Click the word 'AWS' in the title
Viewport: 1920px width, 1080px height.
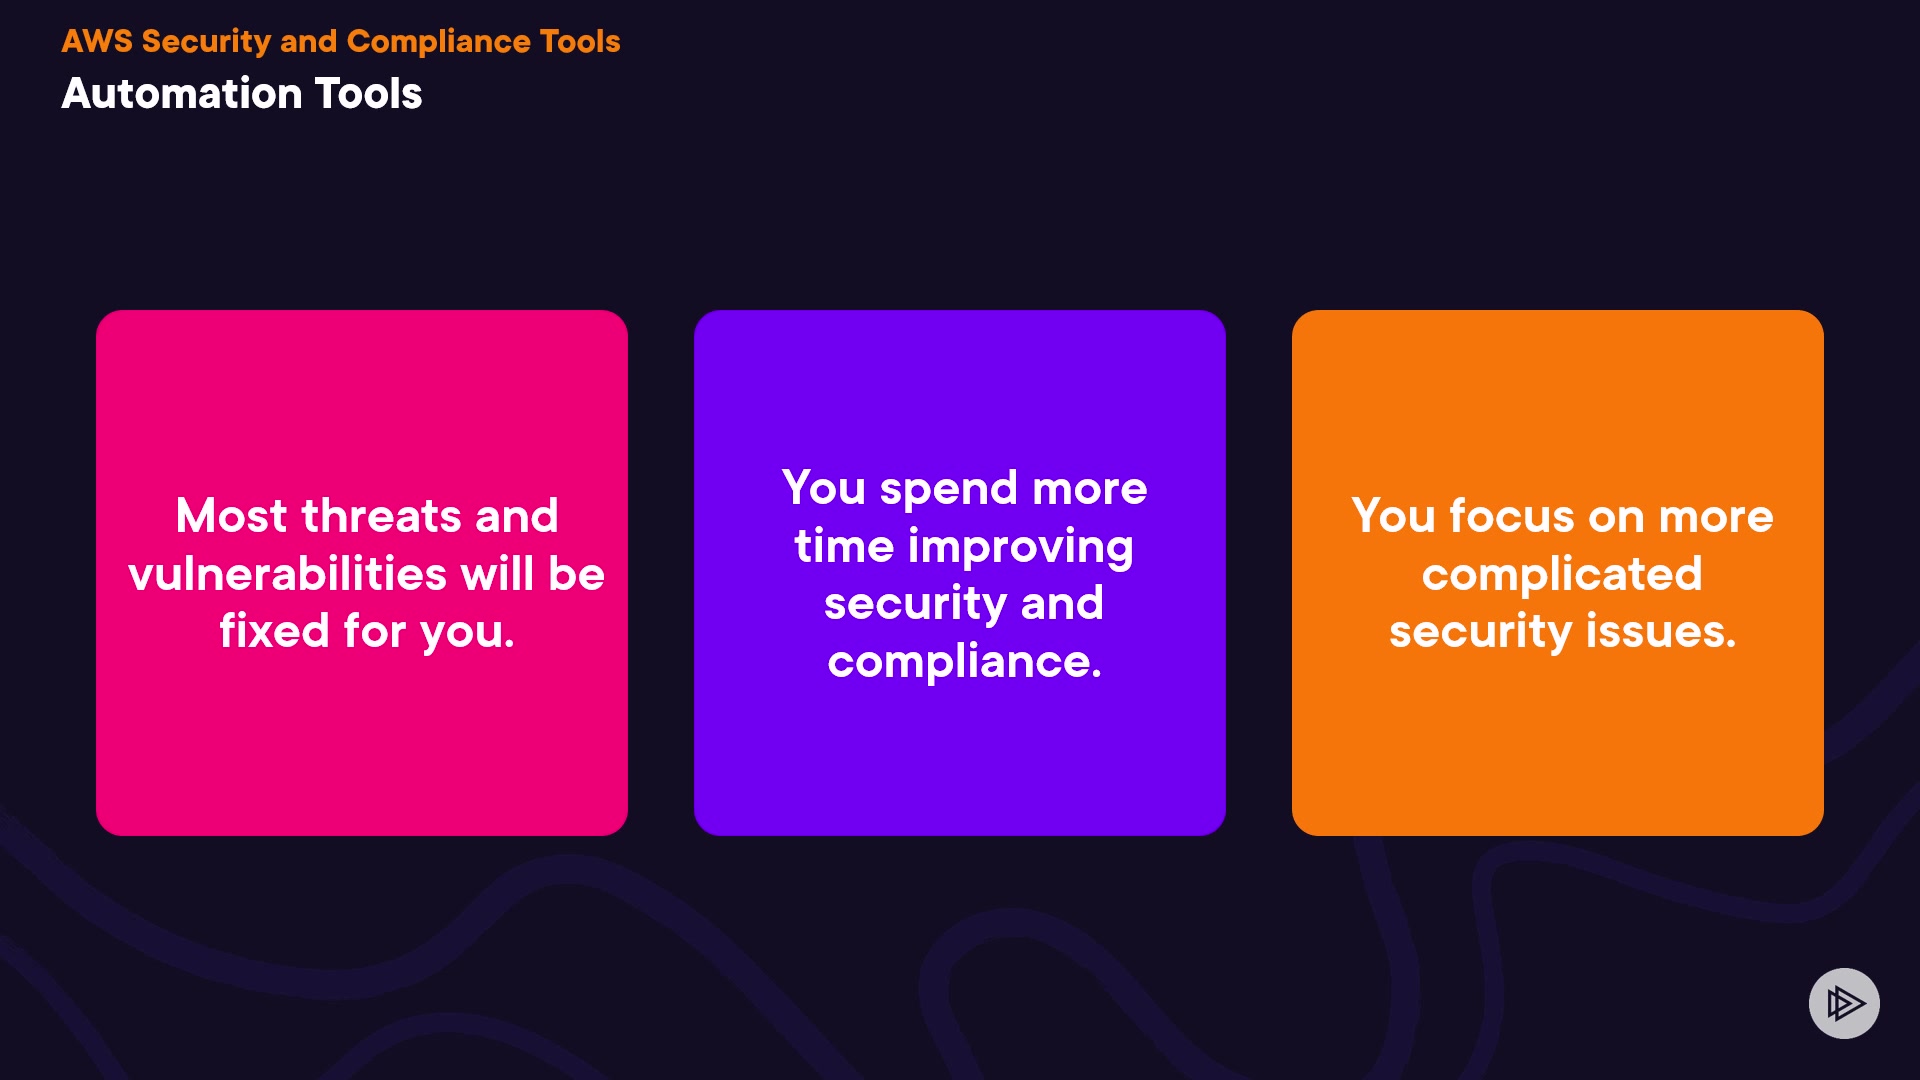(x=97, y=41)
